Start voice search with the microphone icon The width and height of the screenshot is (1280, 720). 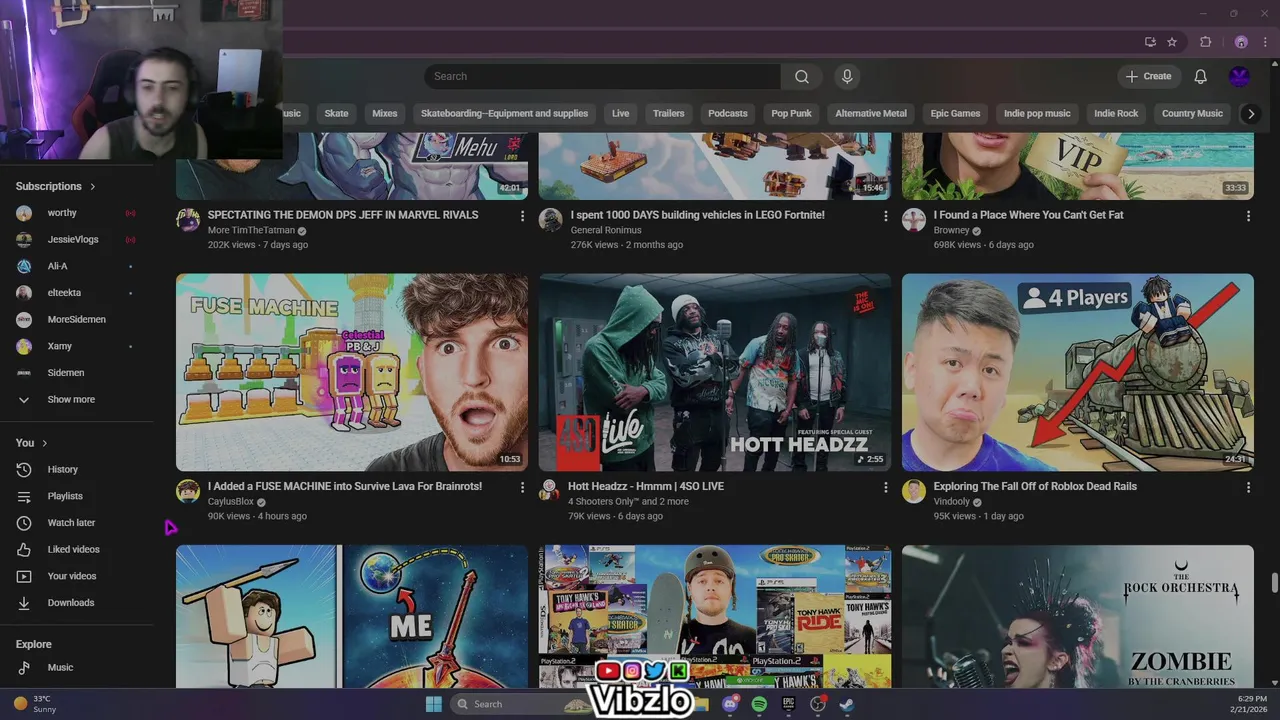point(847,76)
